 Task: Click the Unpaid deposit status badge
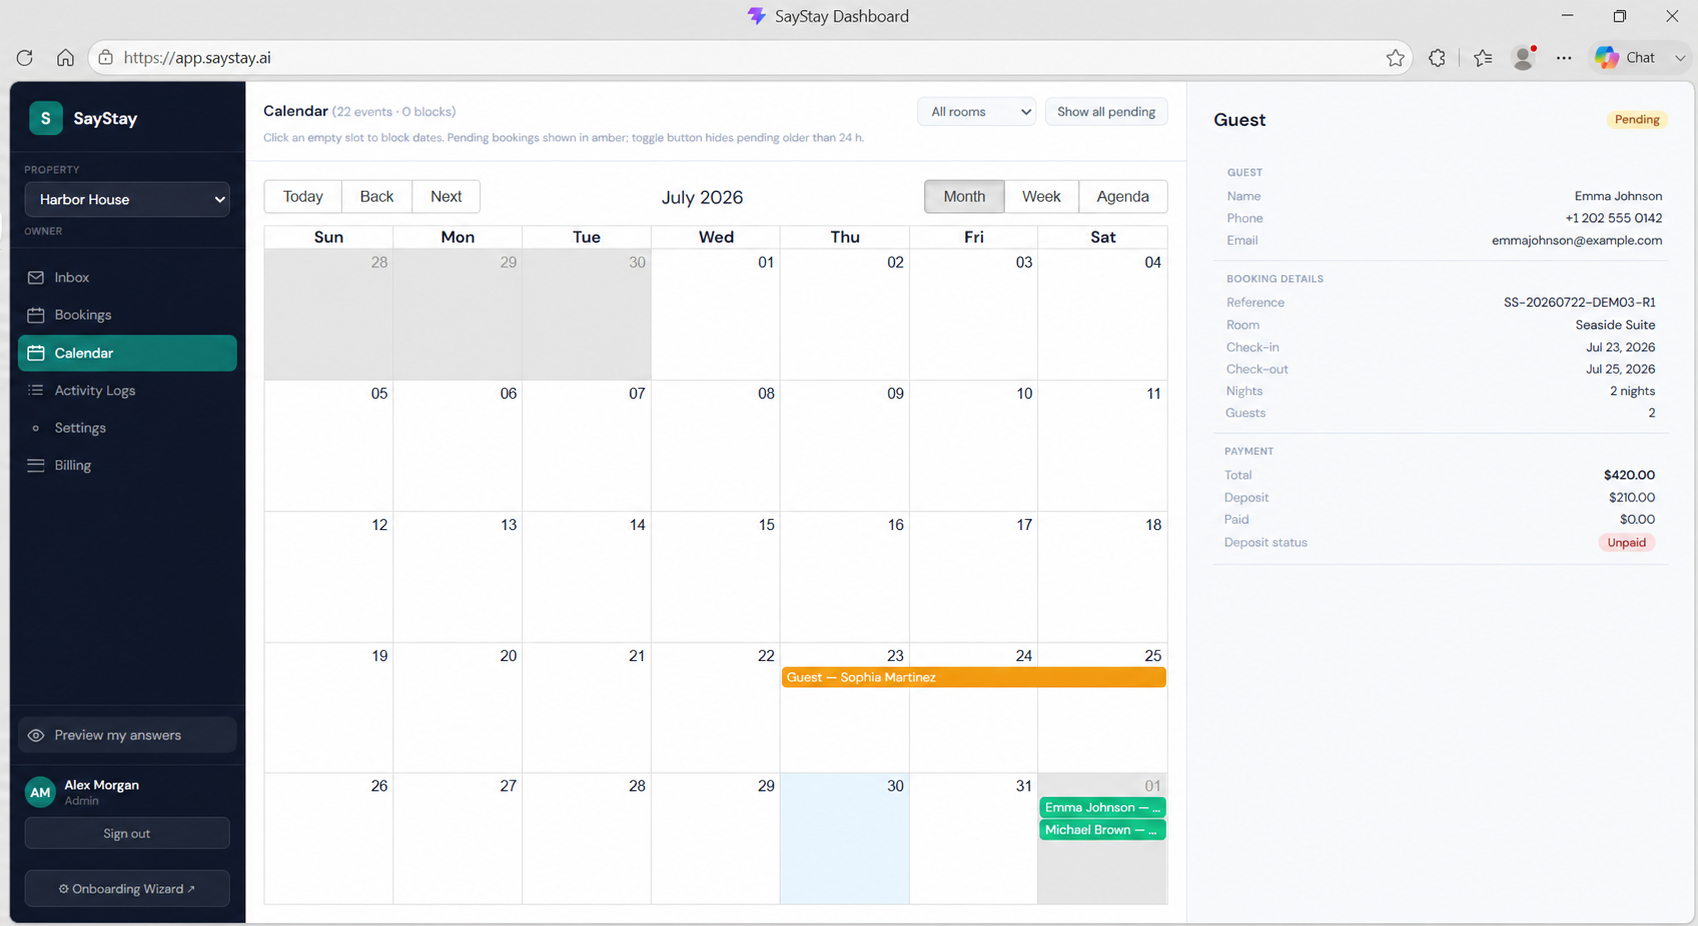tap(1626, 543)
